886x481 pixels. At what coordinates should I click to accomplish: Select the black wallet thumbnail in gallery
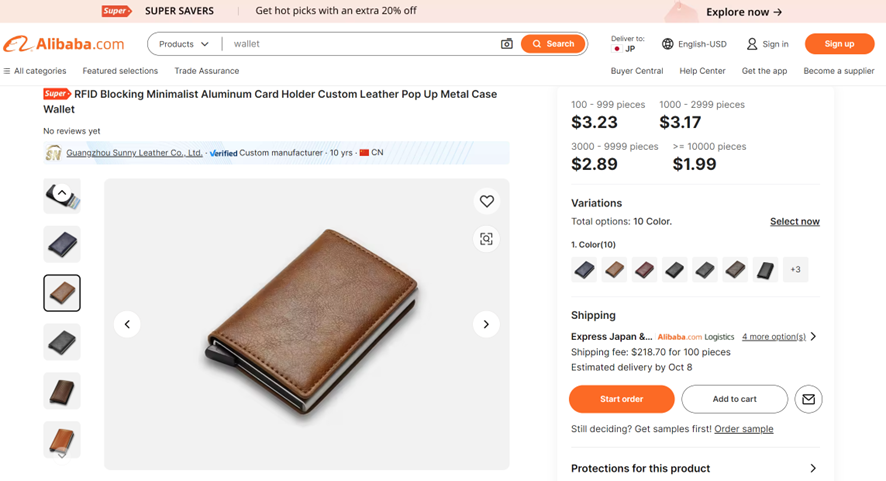tap(62, 342)
